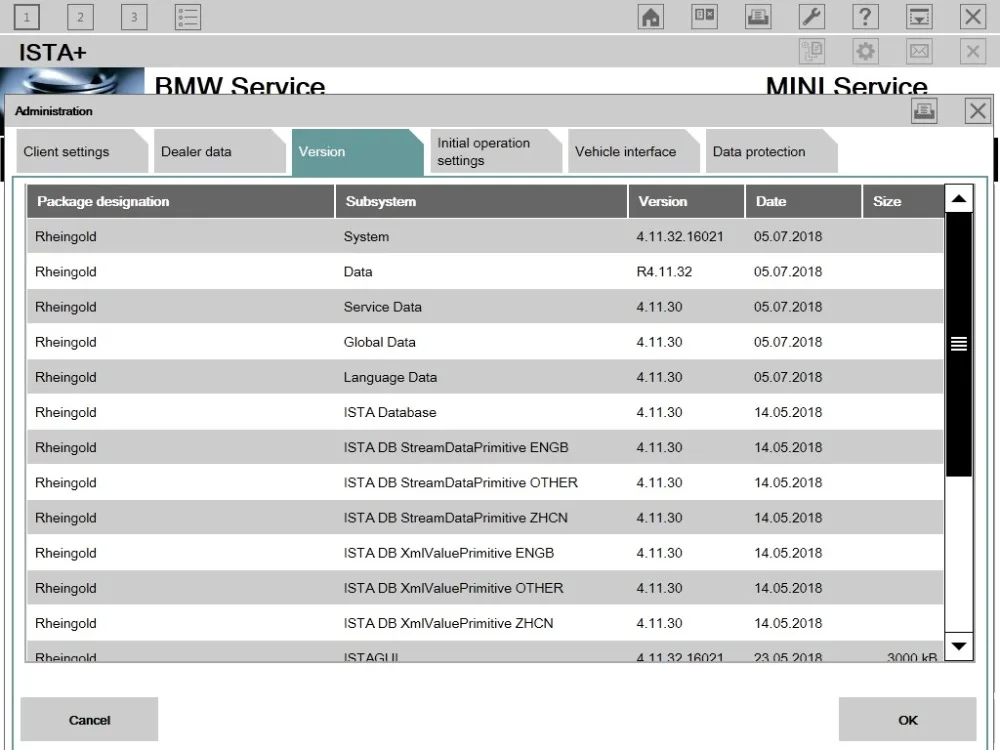Click the numbered box 2 icon
The height and width of the screenshot is (750, 1000).
pyautogui.click(x=80, y=17)
